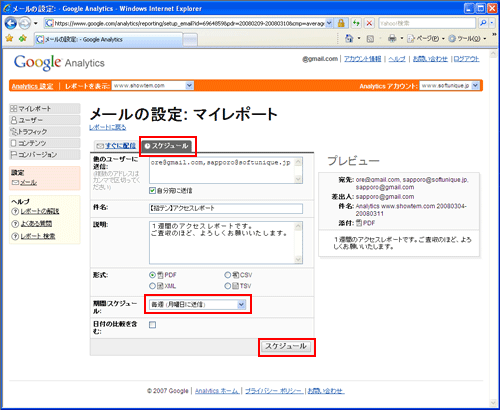500x410 pixels.
Task: Click the security lock icon
Action: (341, 23)
